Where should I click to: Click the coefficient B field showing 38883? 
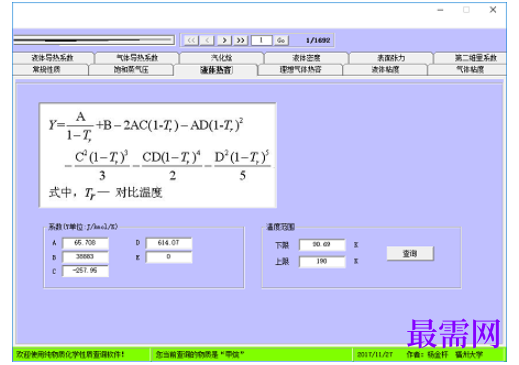85,257
